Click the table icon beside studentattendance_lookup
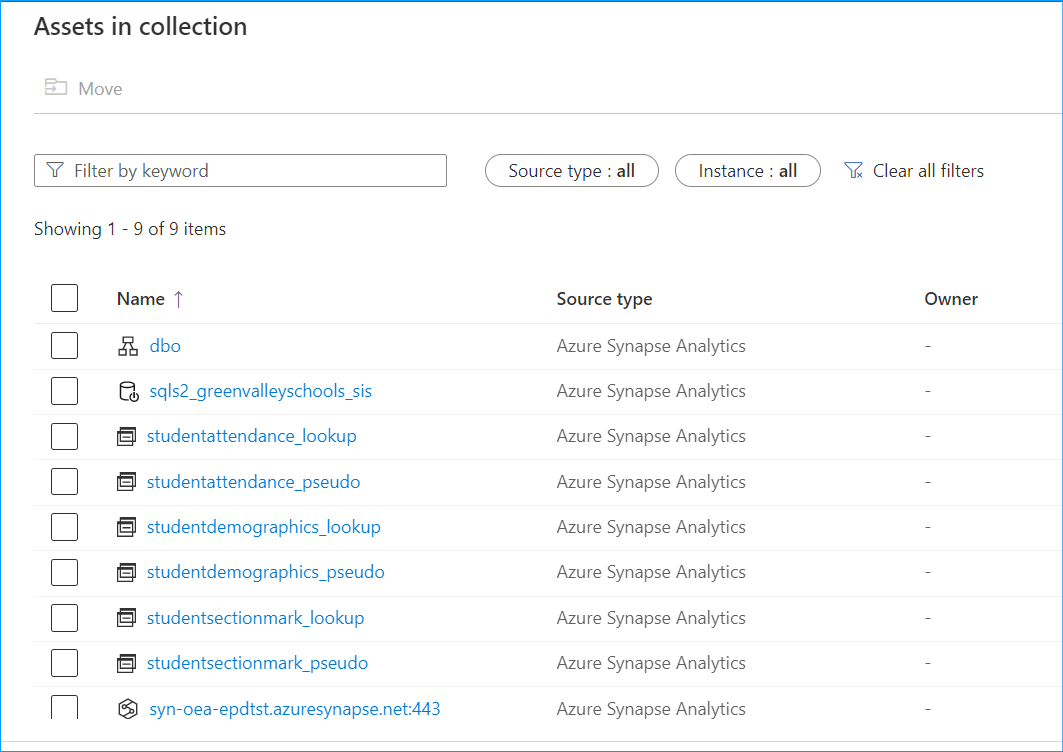Viewport: 1063px width, 752px height. 126,436
